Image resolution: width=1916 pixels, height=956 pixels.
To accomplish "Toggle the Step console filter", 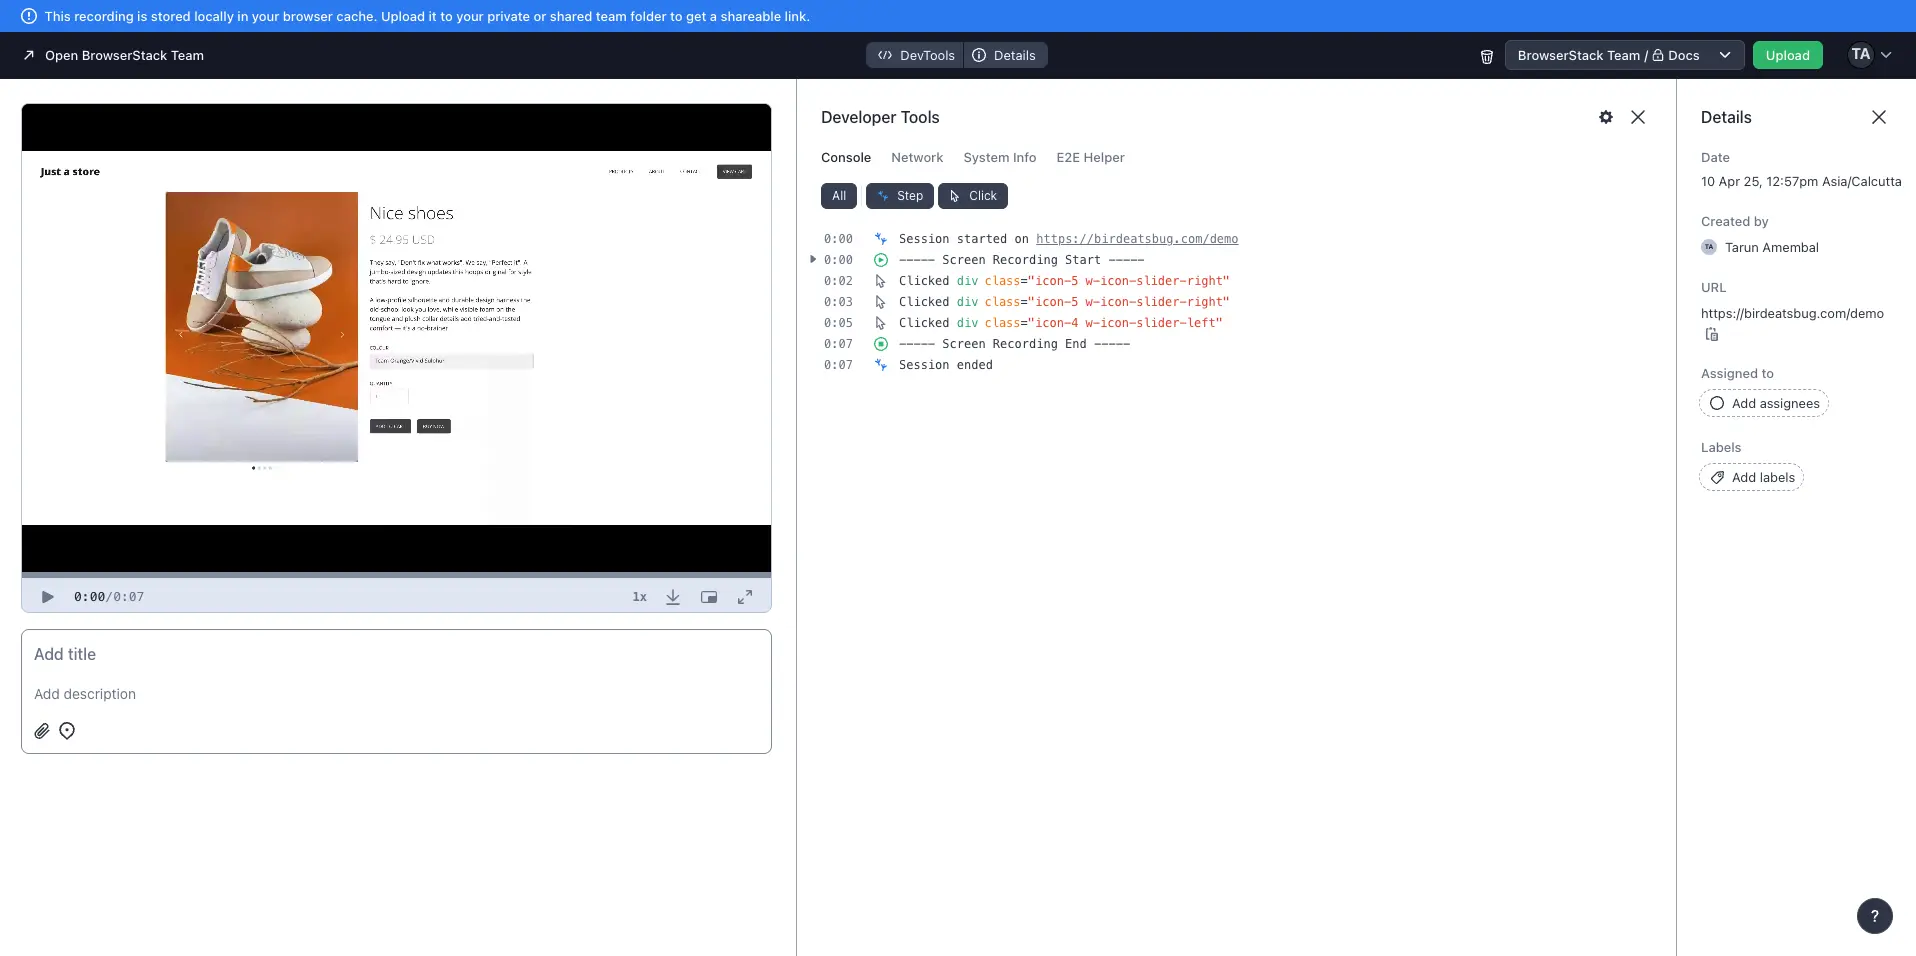I will point(900,196).
